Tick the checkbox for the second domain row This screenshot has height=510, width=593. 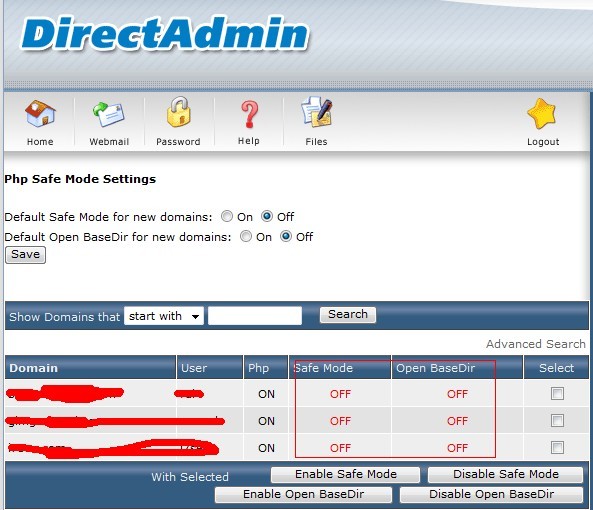pos(557,420)
